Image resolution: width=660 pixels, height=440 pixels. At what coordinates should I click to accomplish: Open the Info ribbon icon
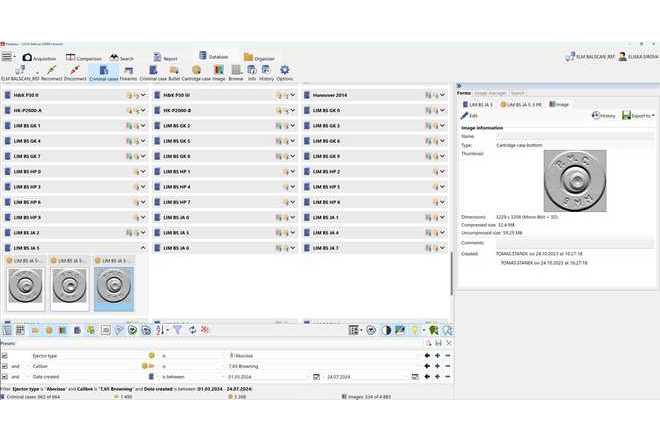pos(252,72)
